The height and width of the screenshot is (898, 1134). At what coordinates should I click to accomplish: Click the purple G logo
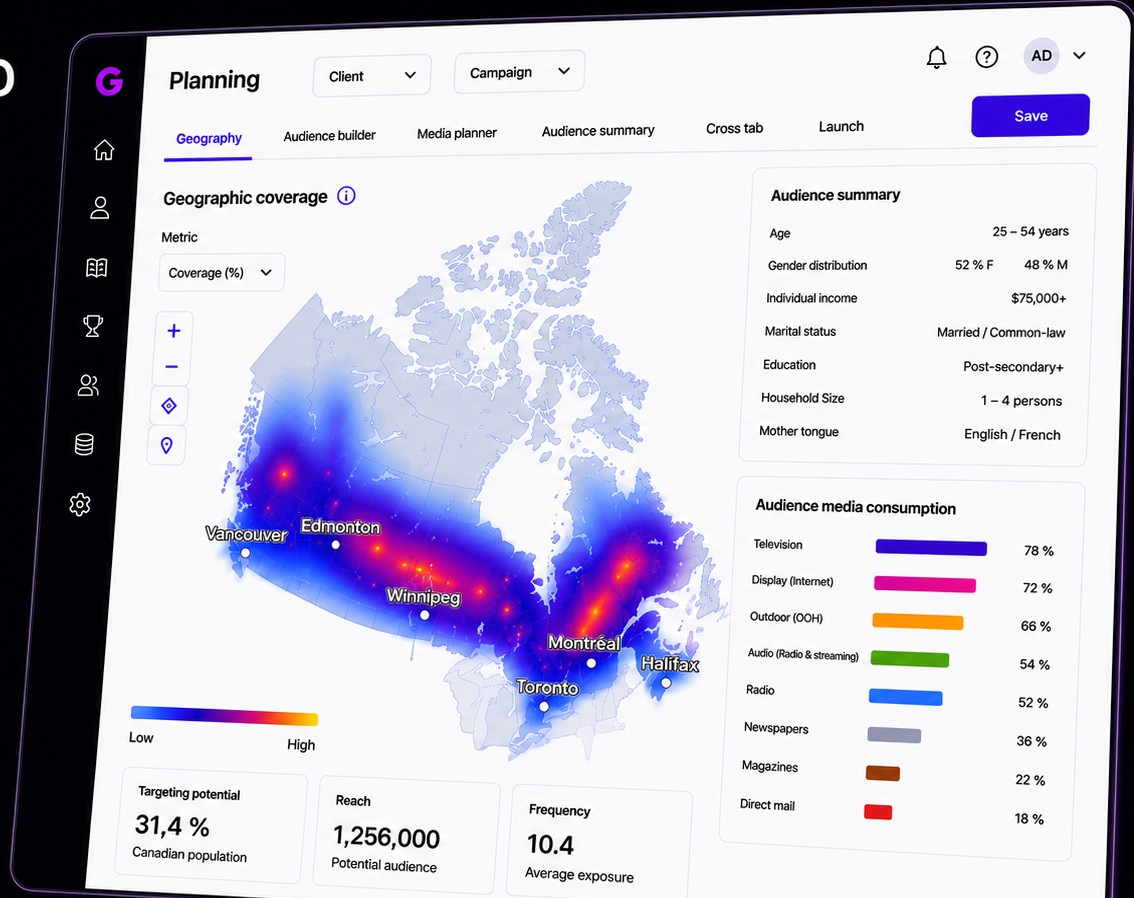point(109,81)
